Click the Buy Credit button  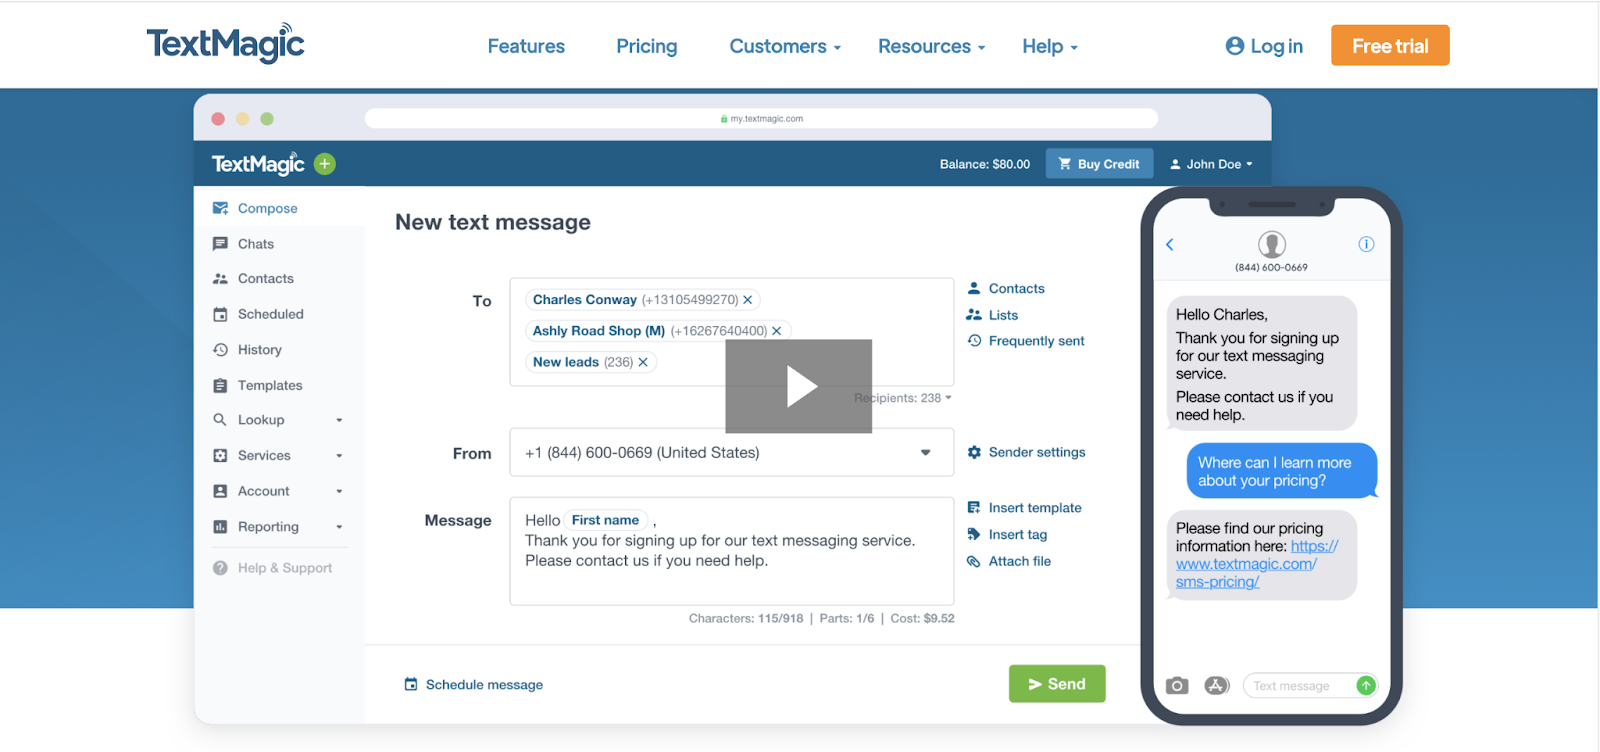1099,164
